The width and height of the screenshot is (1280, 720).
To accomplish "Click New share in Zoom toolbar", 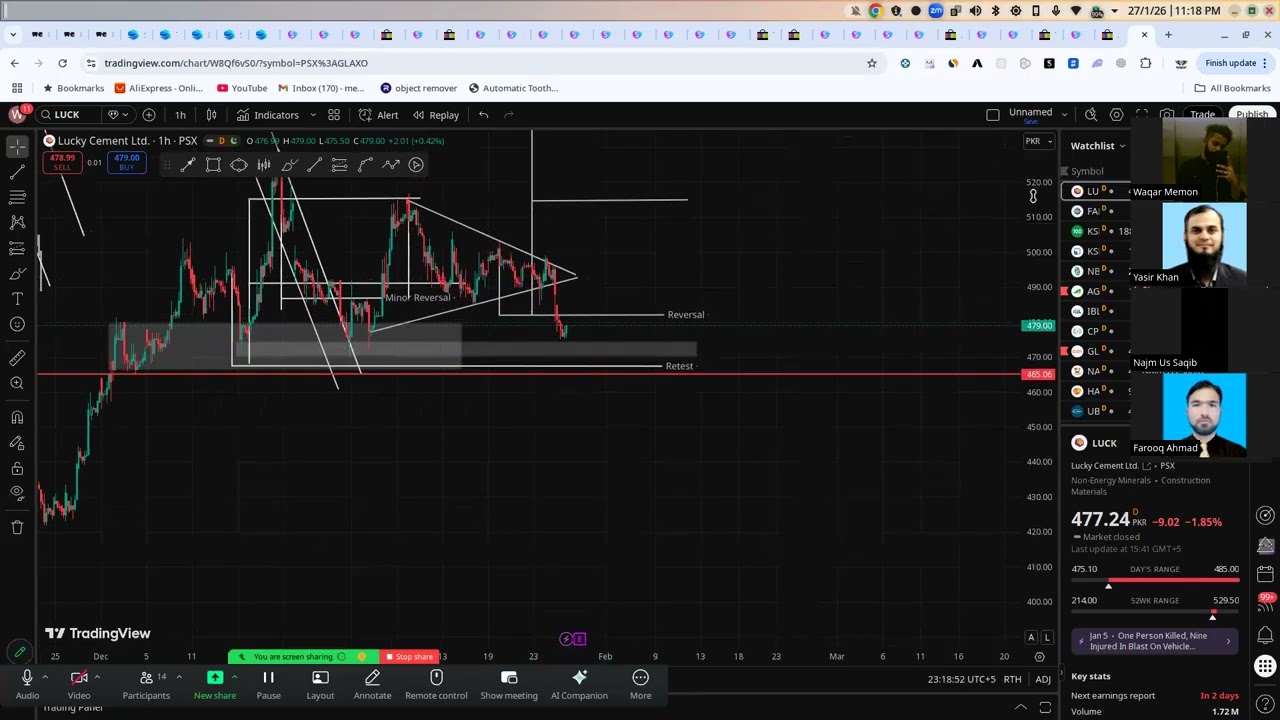I will [x=215, y=685].
